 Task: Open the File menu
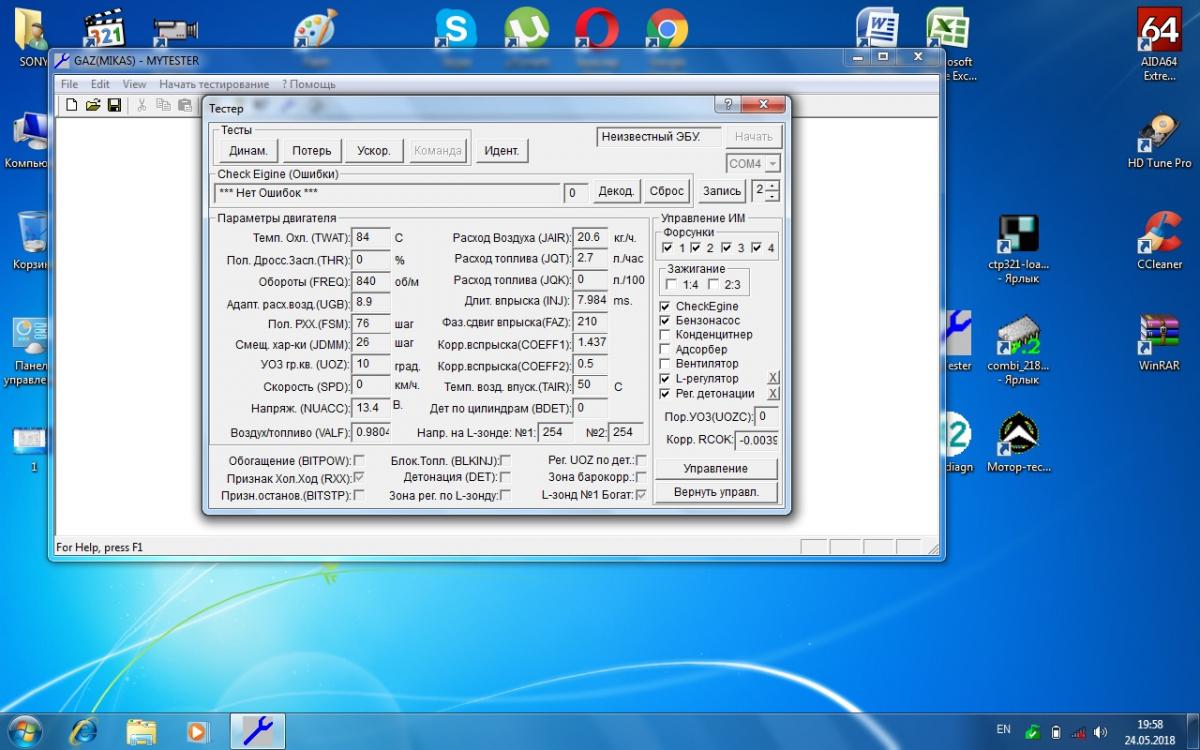coord(69,84)
